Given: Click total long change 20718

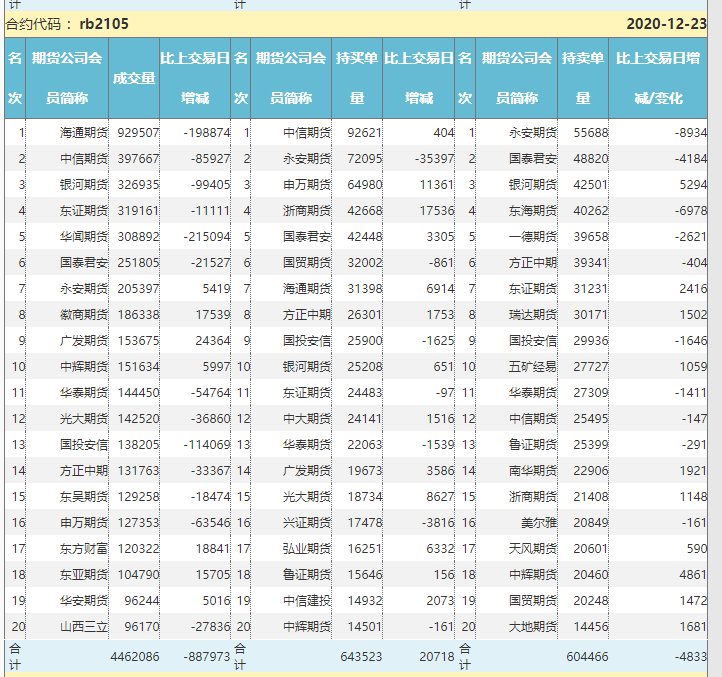Looking at the screenshot, I should coord(437,657).
